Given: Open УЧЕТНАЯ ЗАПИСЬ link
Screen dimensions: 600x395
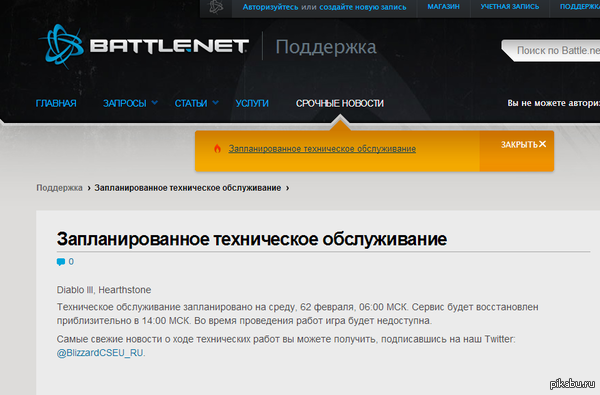Looking at the screenshot, I should click(x=510, y=7).
